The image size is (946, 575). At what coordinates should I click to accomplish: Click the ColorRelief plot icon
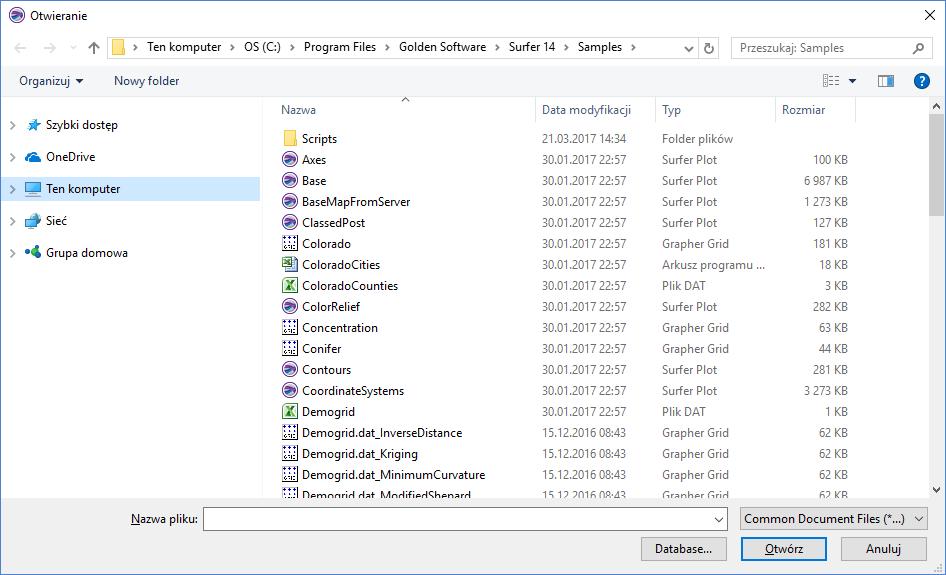(290, 307)
